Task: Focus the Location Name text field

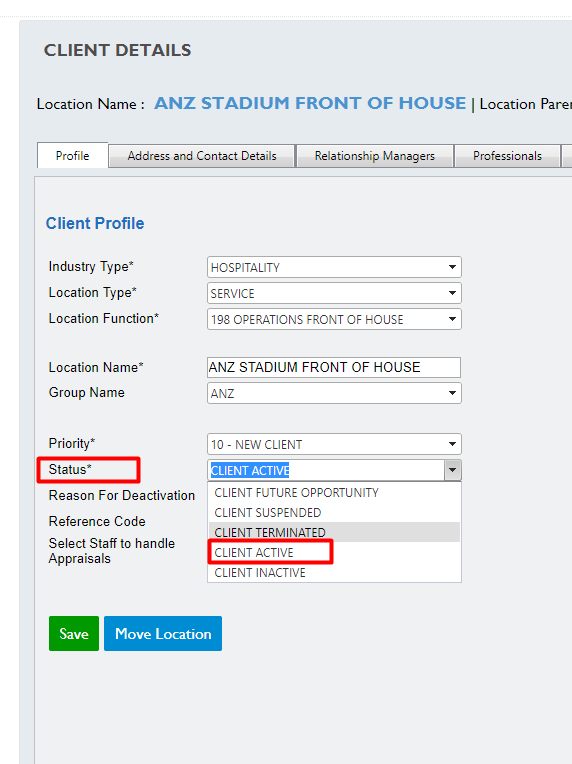Action: point(334,367)
